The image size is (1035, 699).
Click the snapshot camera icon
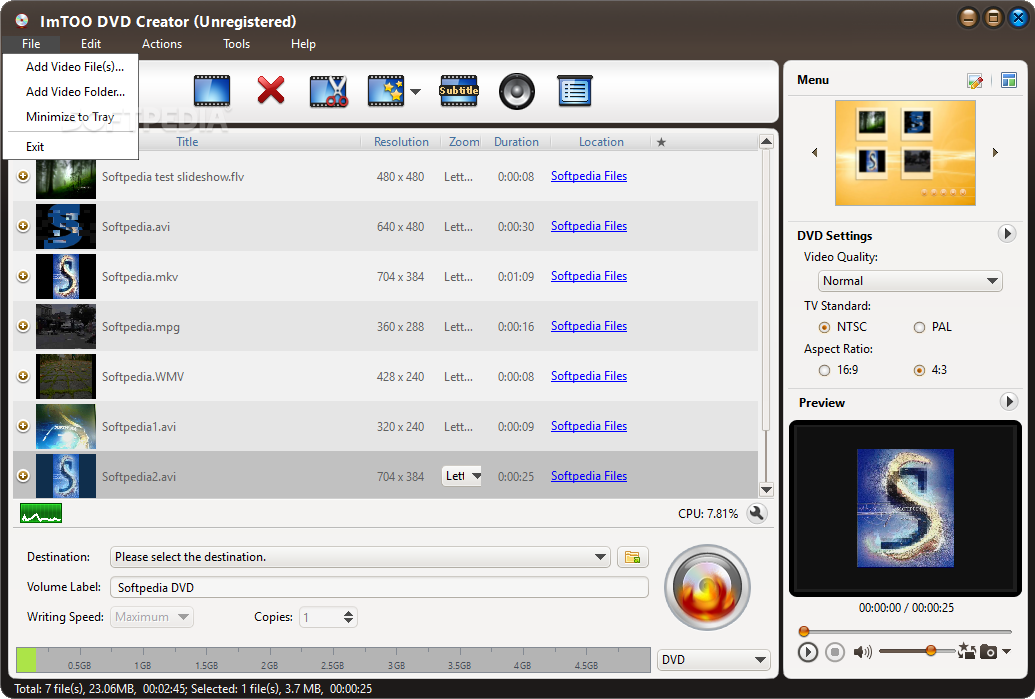[x=988, y=651]
